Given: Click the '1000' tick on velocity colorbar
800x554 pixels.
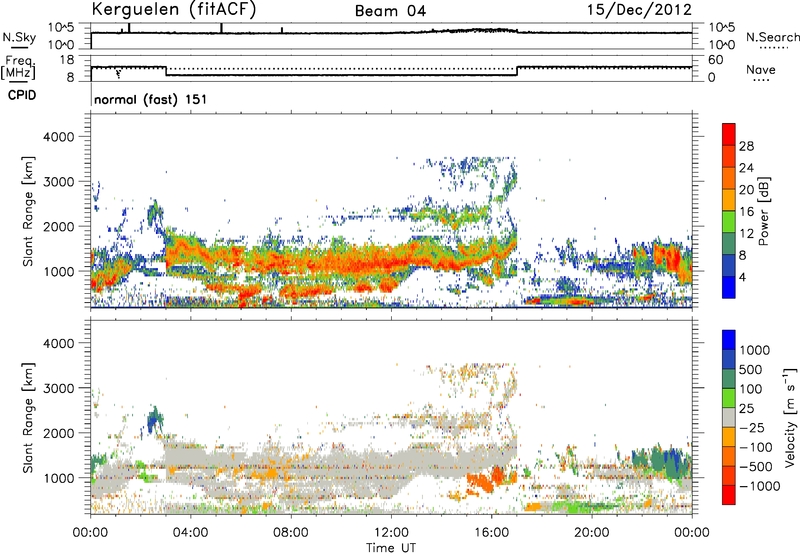Looking at the screenshot, I should 755,350.
